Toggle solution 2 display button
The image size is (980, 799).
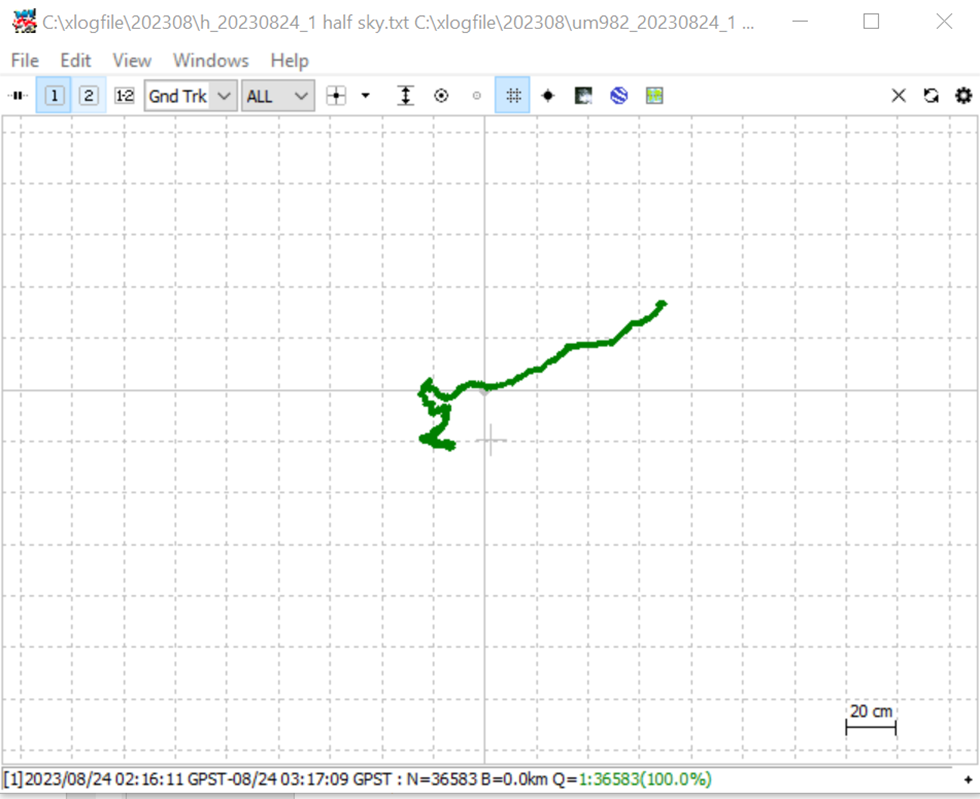[x=89, y=96]
